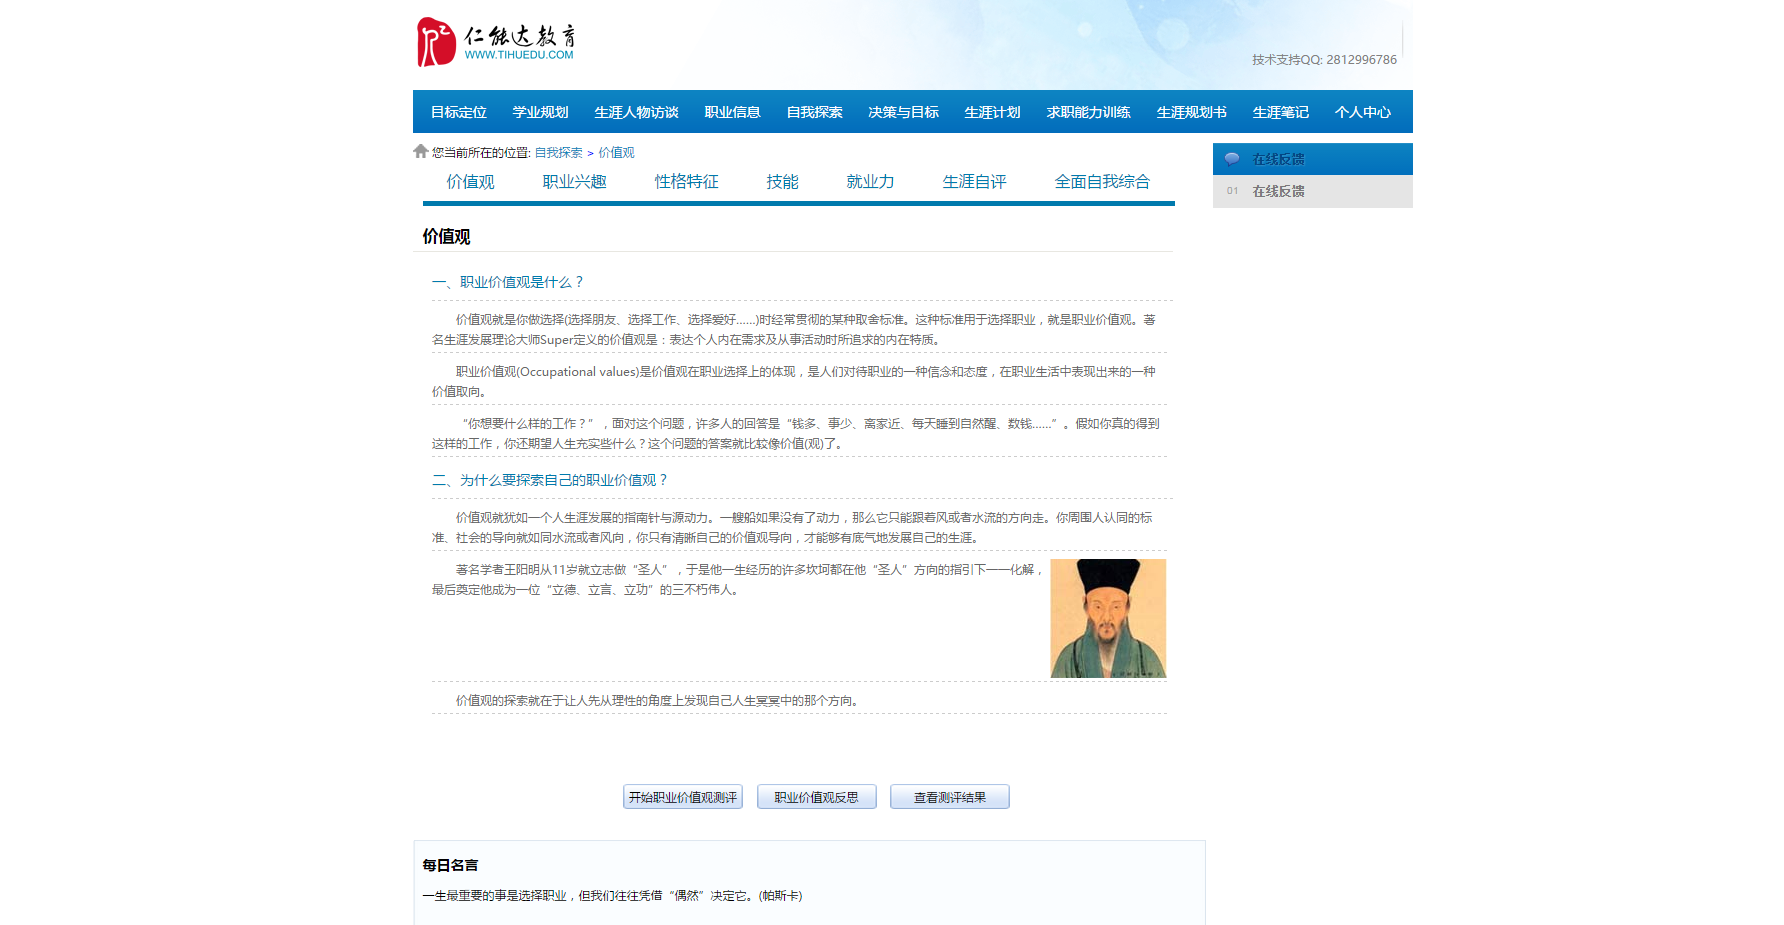Open the 生涯笔记 menu
The height and width of the screenshot is (925, 1784).
click(x=1281, y=112)
